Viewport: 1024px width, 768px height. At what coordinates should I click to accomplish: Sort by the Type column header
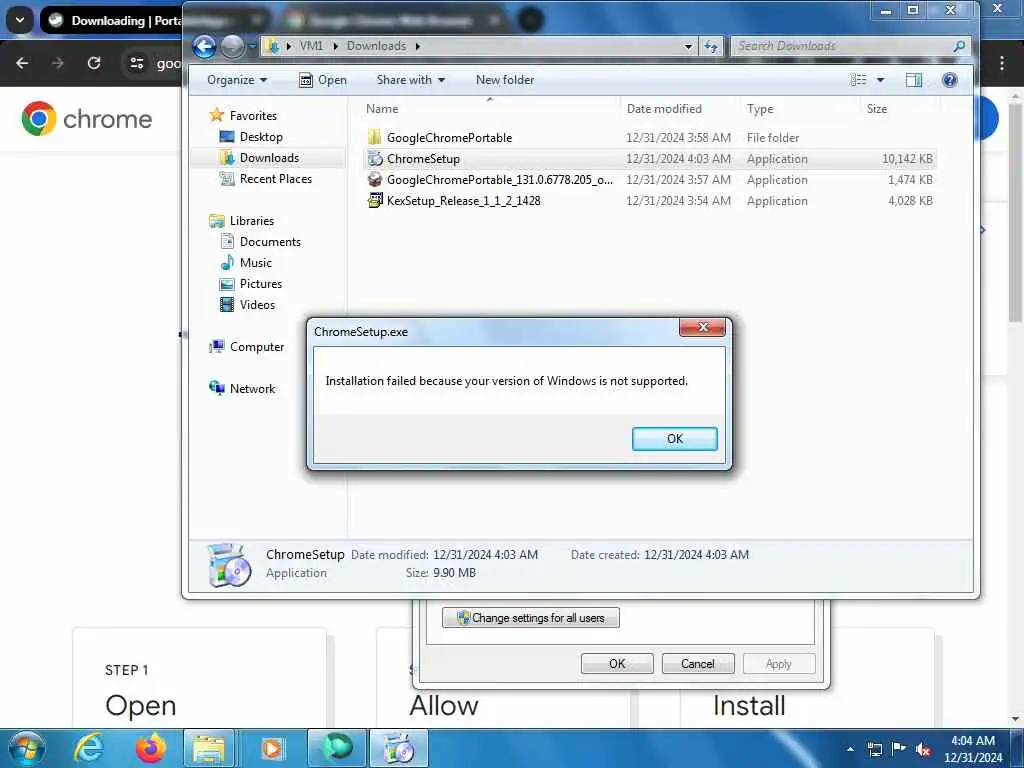click(800, 108)
